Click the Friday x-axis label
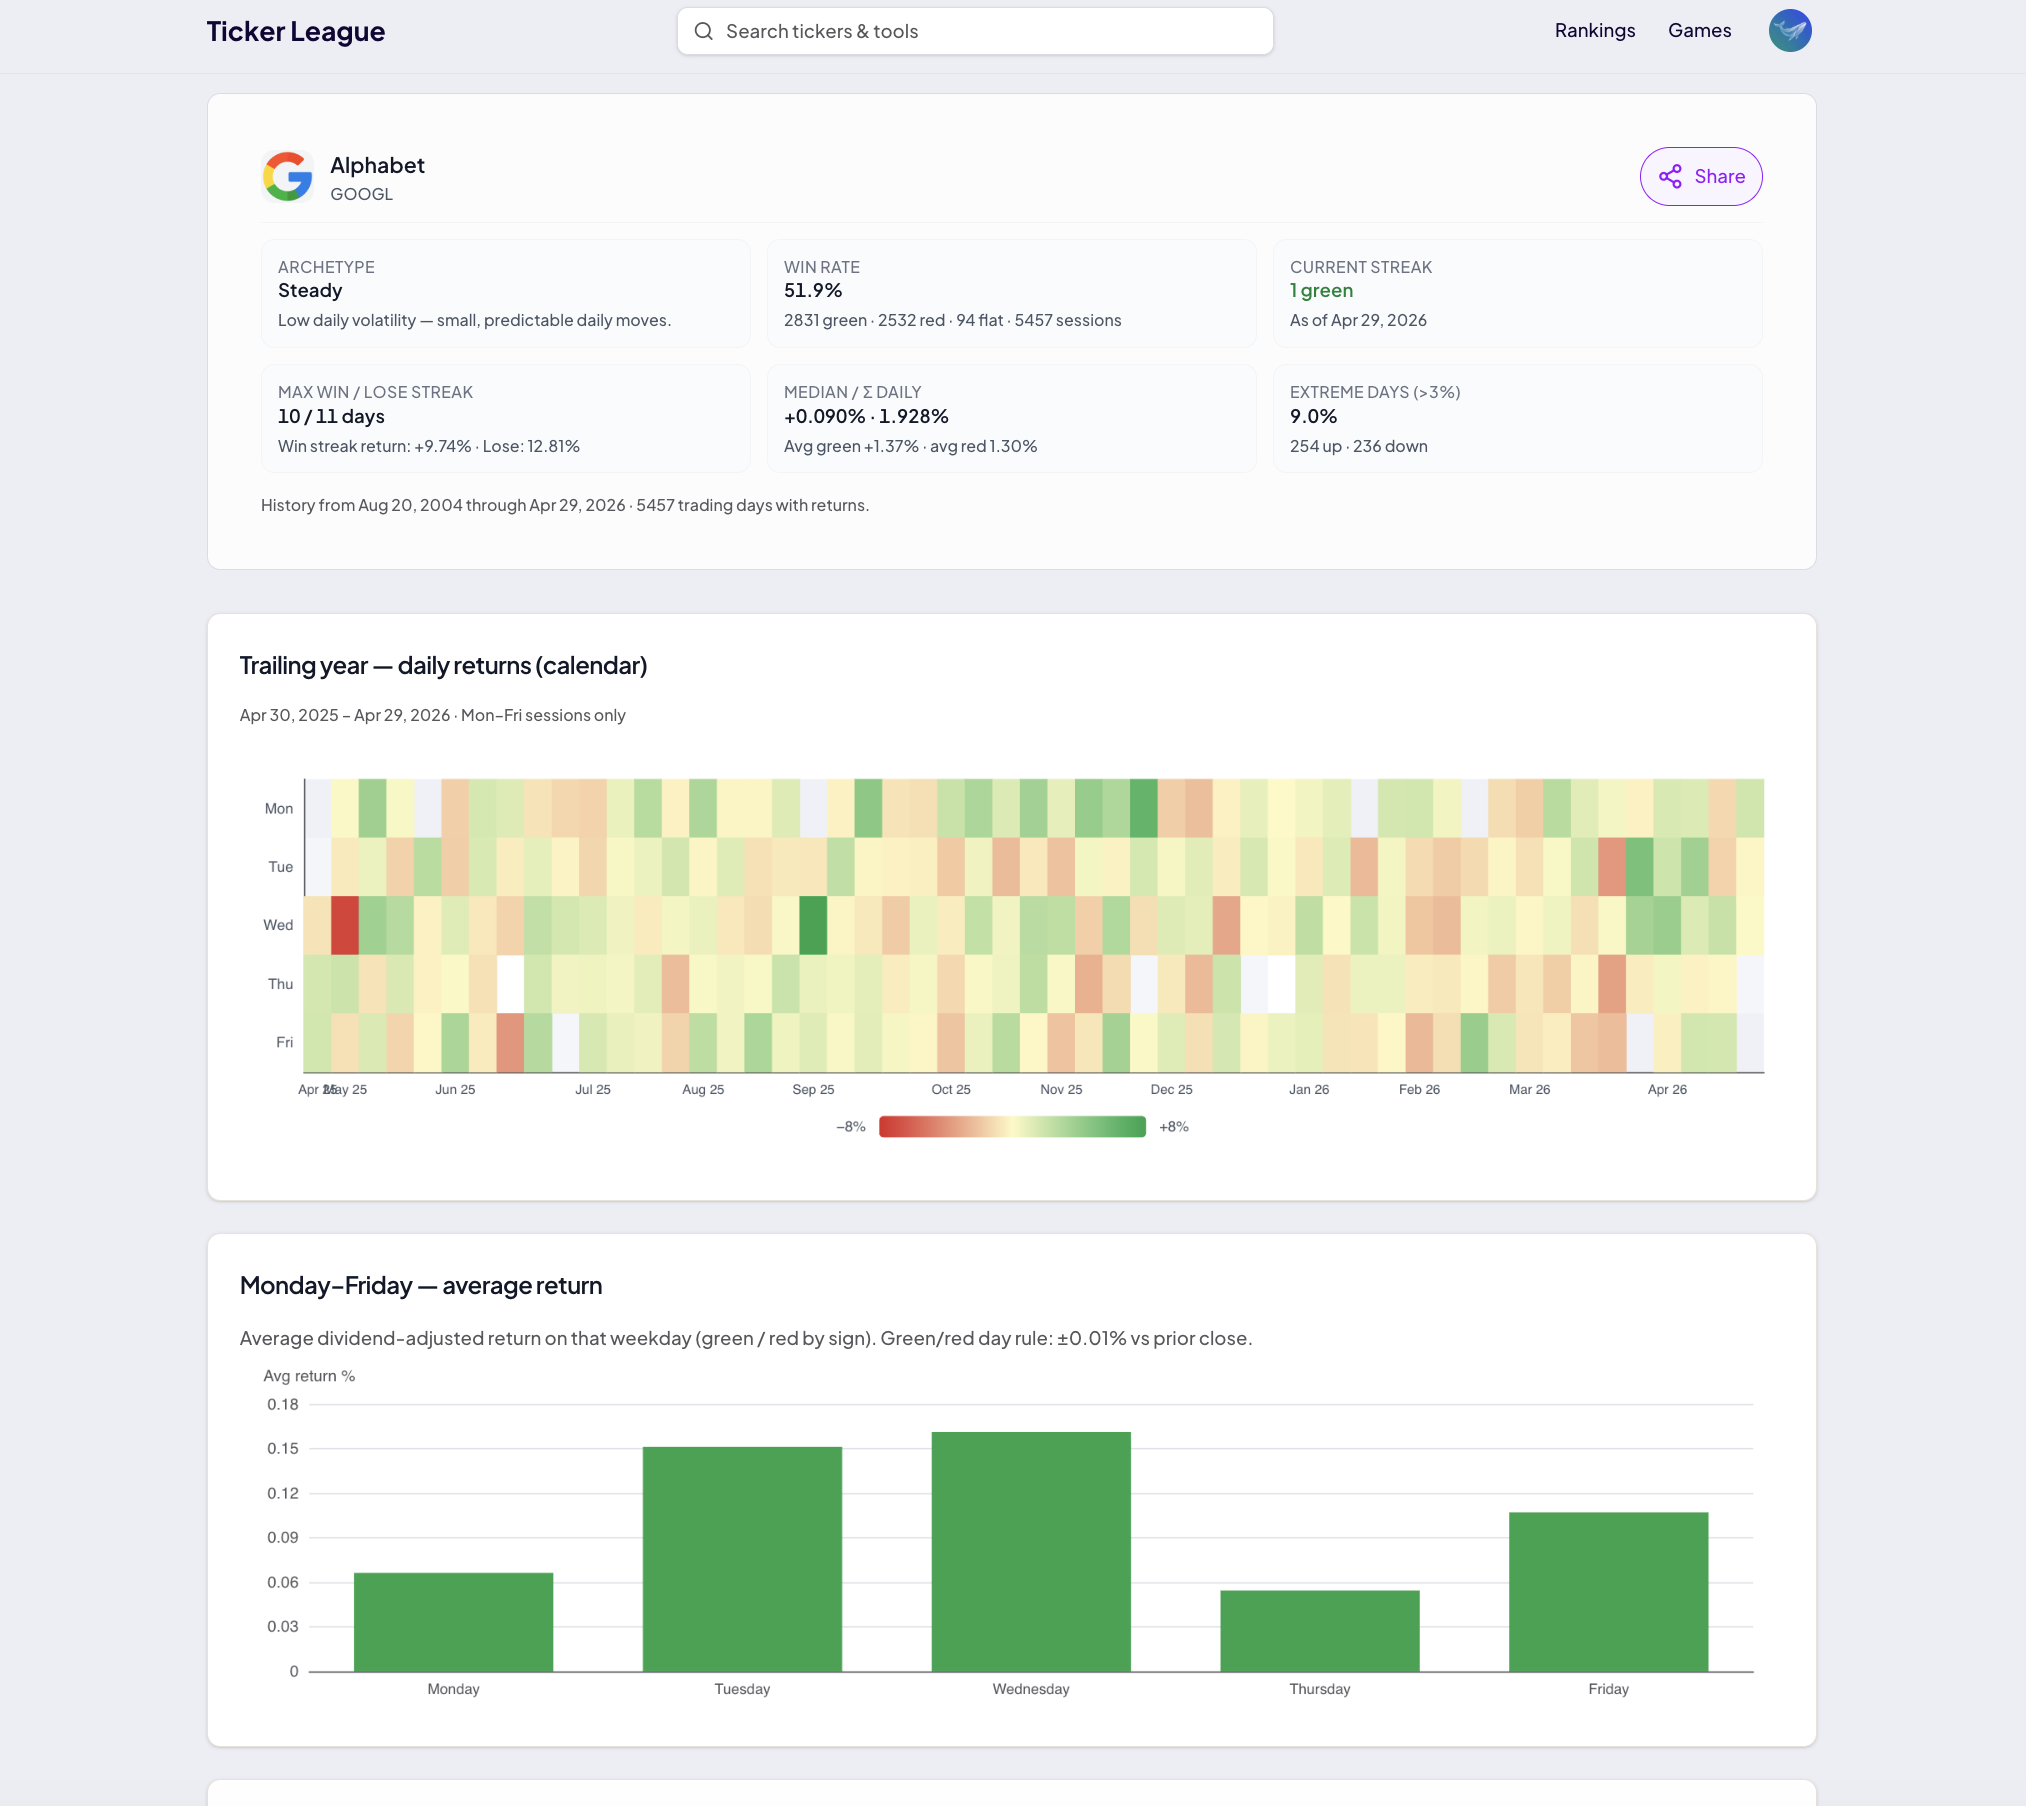 [x=1609, y=1690]
